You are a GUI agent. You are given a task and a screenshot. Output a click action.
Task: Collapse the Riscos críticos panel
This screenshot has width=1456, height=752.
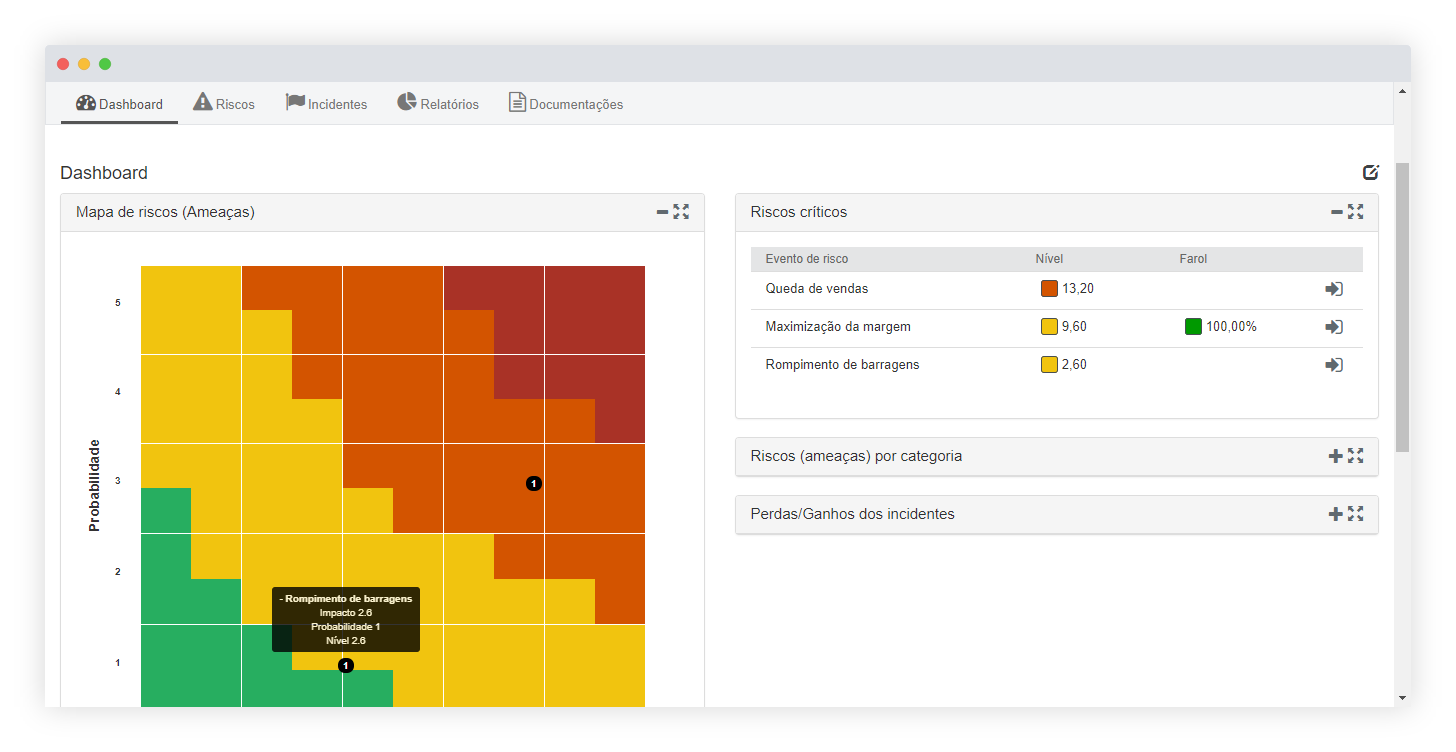[1336, 212]
